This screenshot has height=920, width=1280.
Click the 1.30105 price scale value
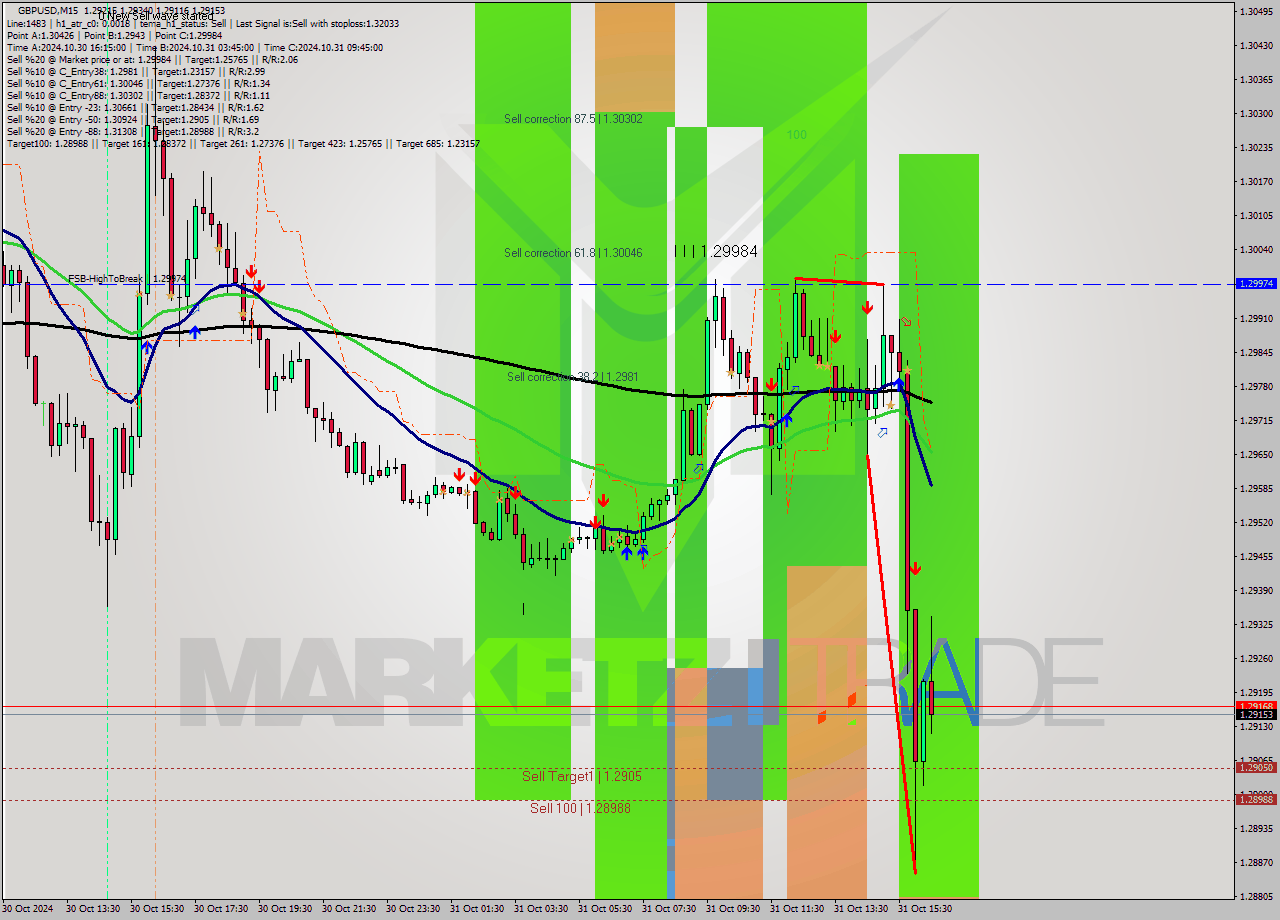point(1256,215)
